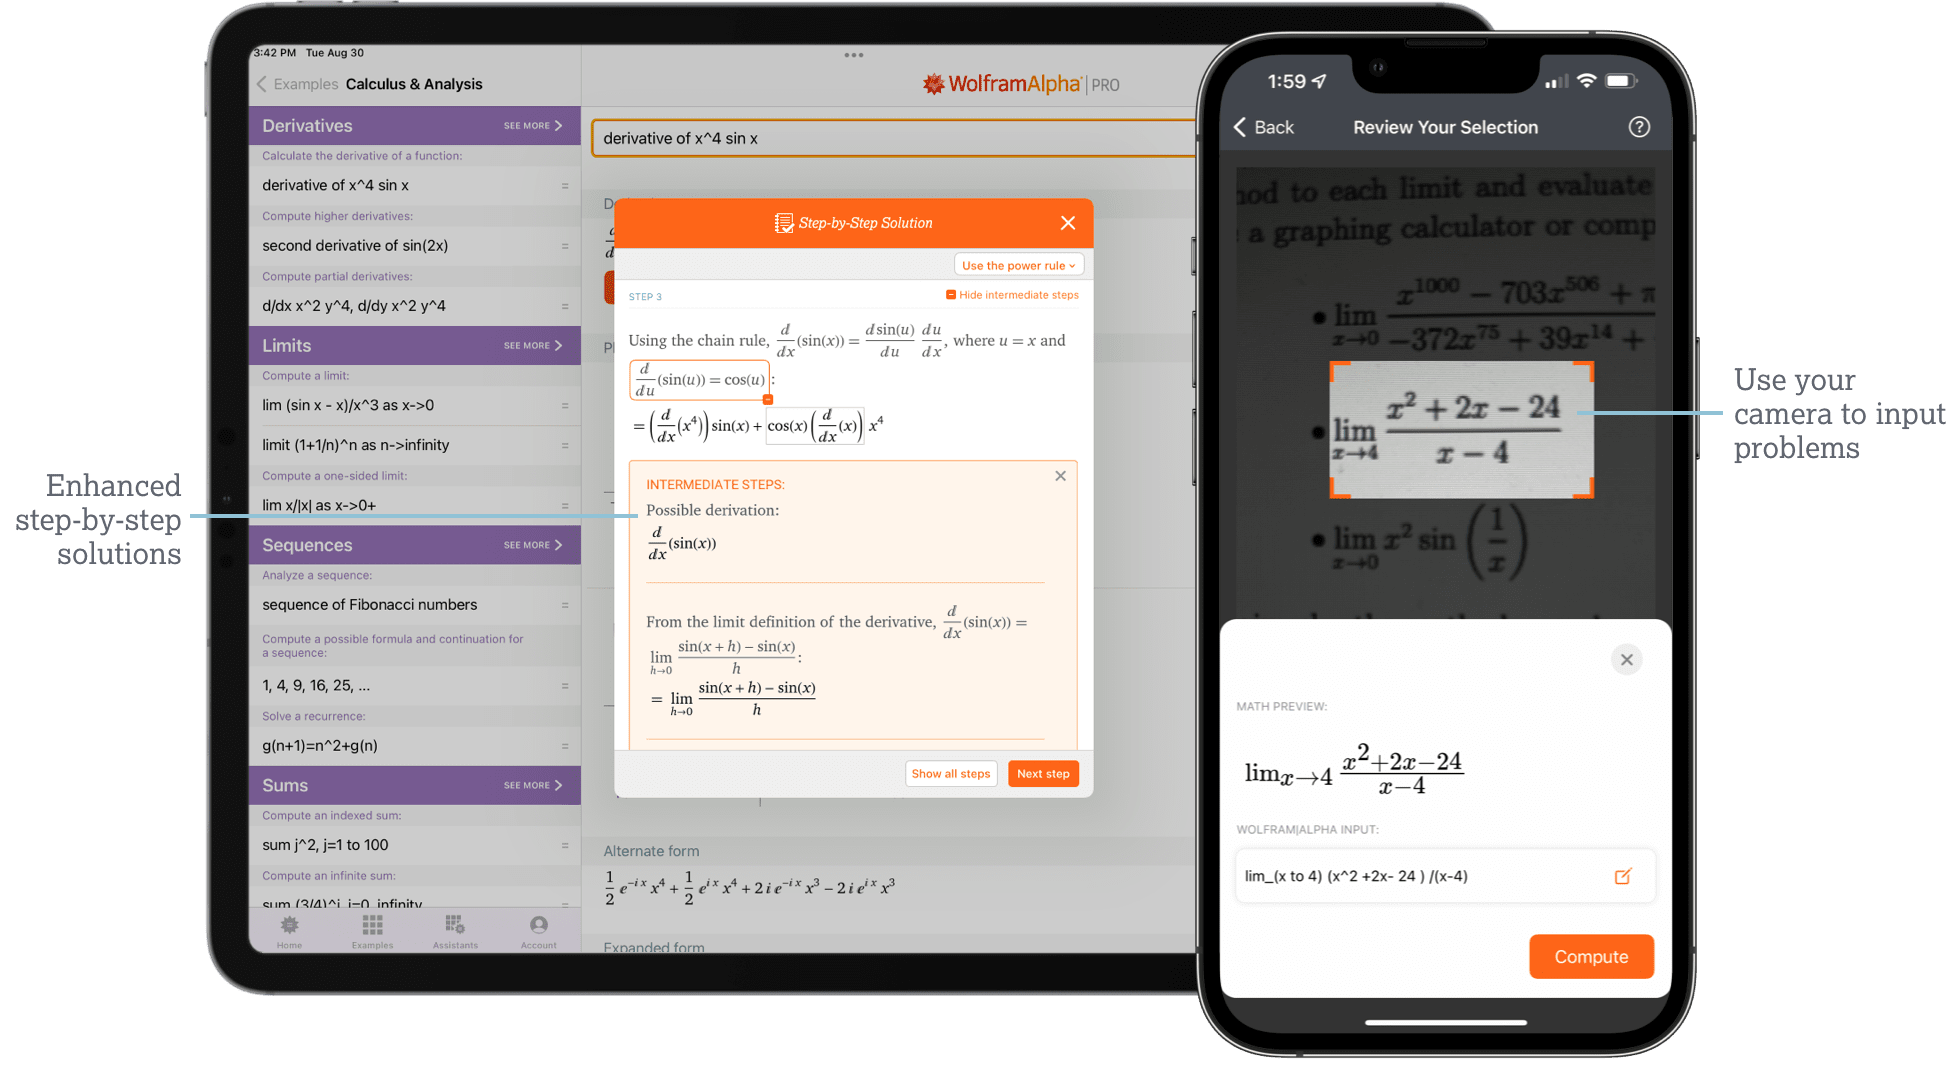Expand Sequences with SEE MORE
This screenshot has height=1066, width=1950.
533,545
